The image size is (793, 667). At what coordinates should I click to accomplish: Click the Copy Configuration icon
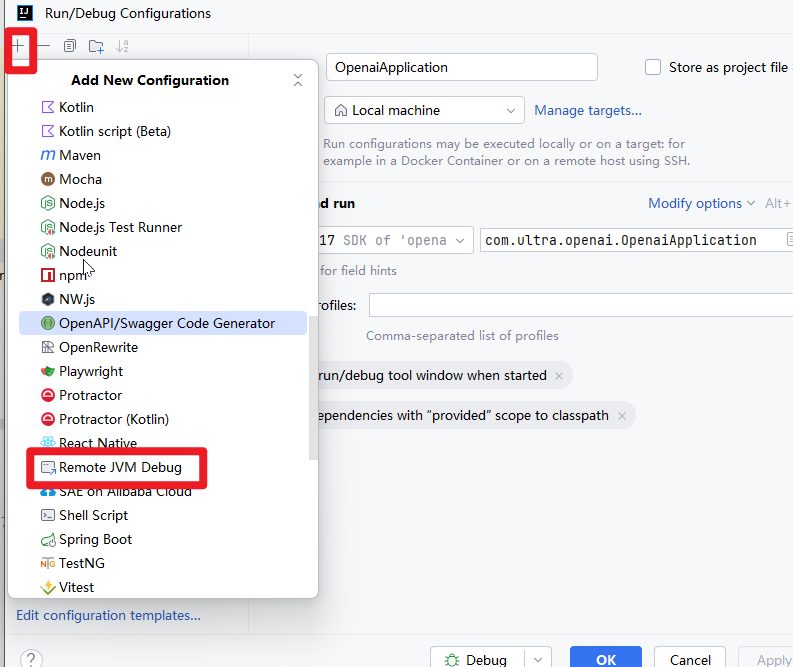tap(70, 46)
